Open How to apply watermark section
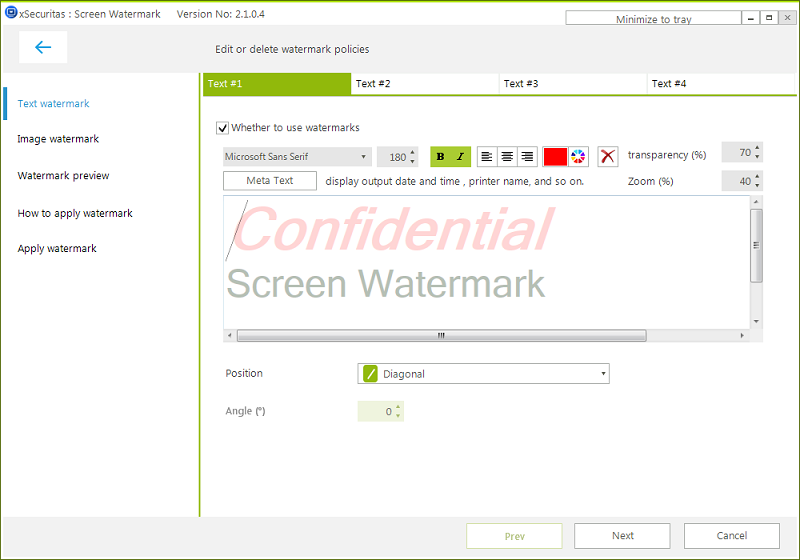This screenshot has height=560, width=800. [x=75, y=213]
